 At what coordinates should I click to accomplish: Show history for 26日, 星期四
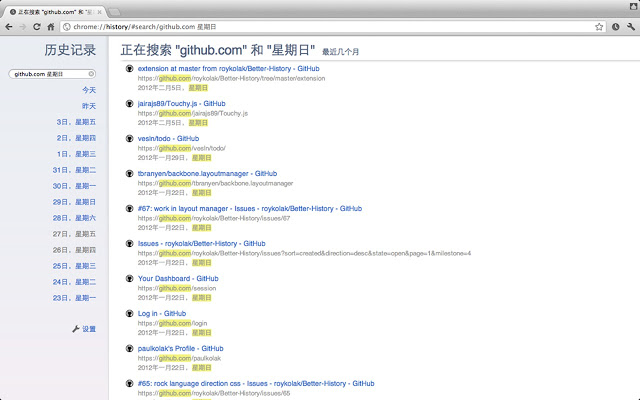[x=74, y=250]
